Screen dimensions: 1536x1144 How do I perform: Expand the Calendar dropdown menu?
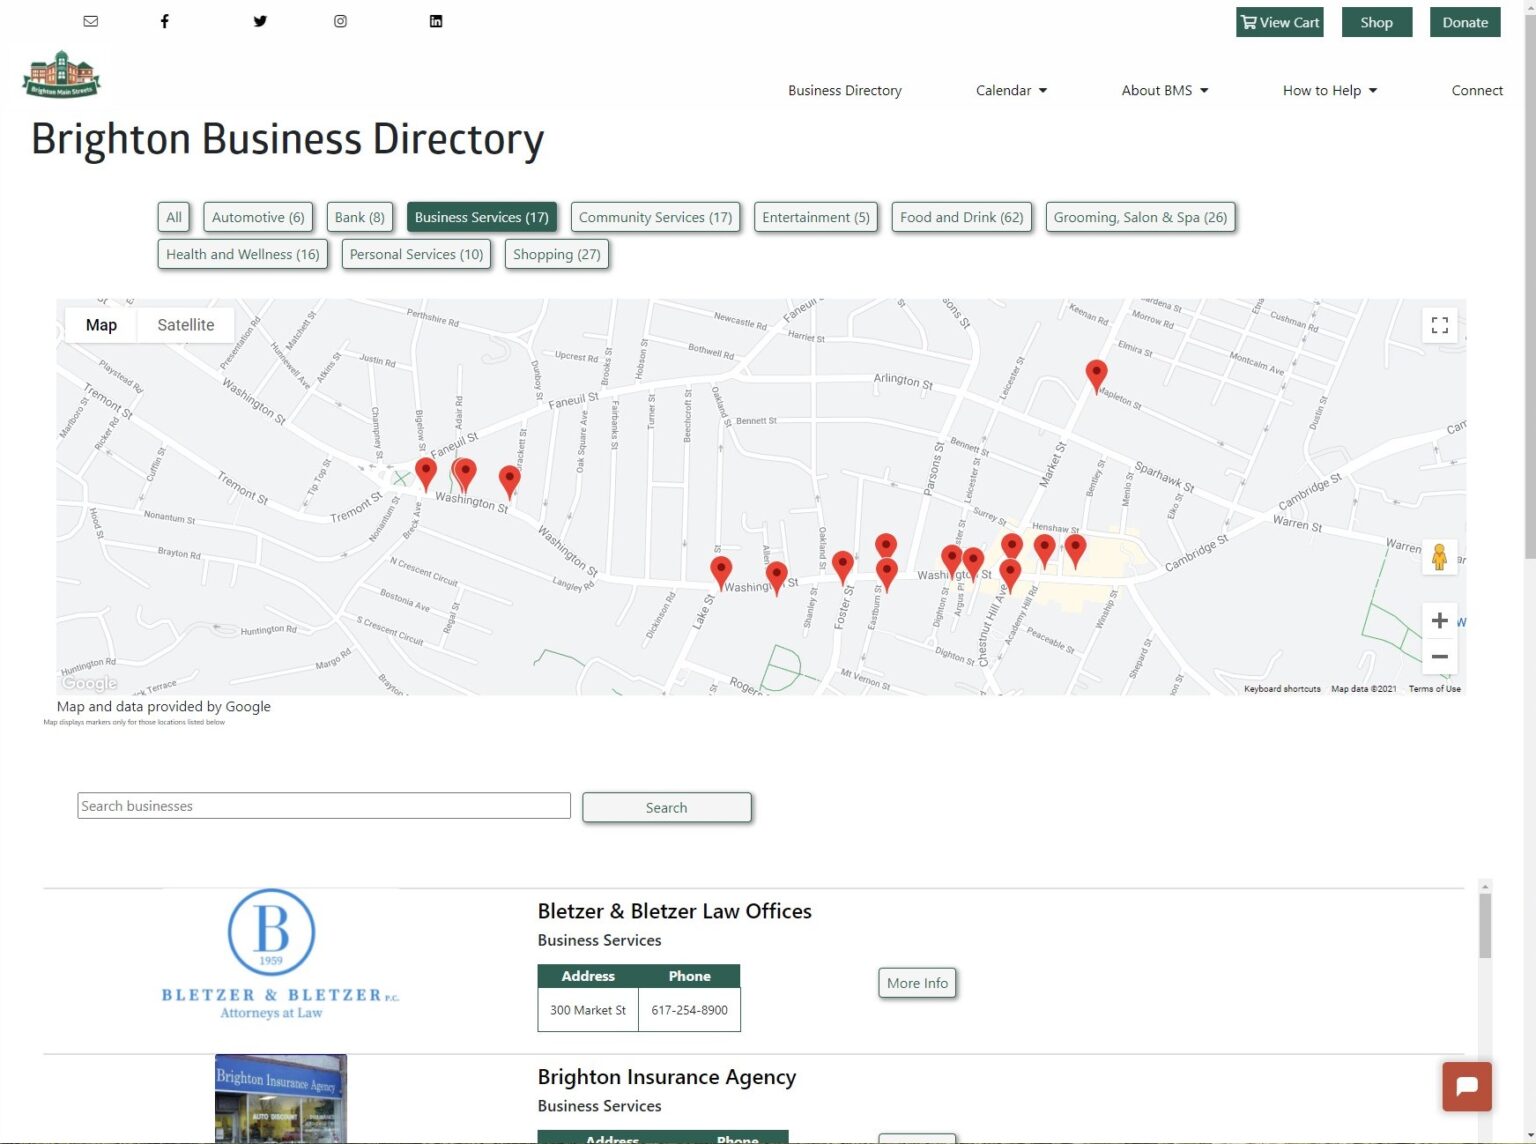(x=1011, y=90)
